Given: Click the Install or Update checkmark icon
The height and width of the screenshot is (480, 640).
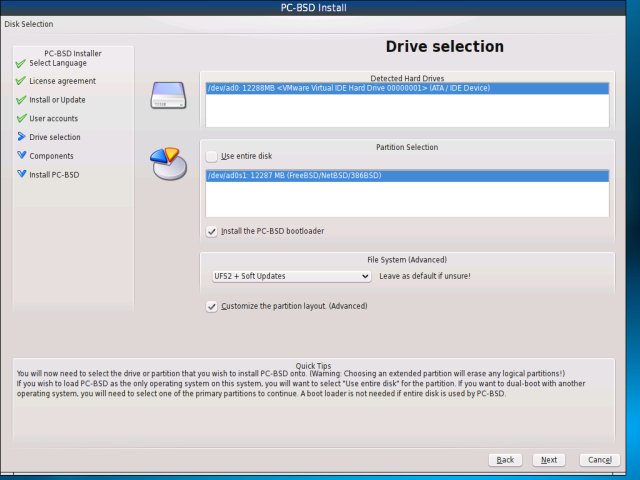Looking at the screenshot, I should (x=20, y=100).
